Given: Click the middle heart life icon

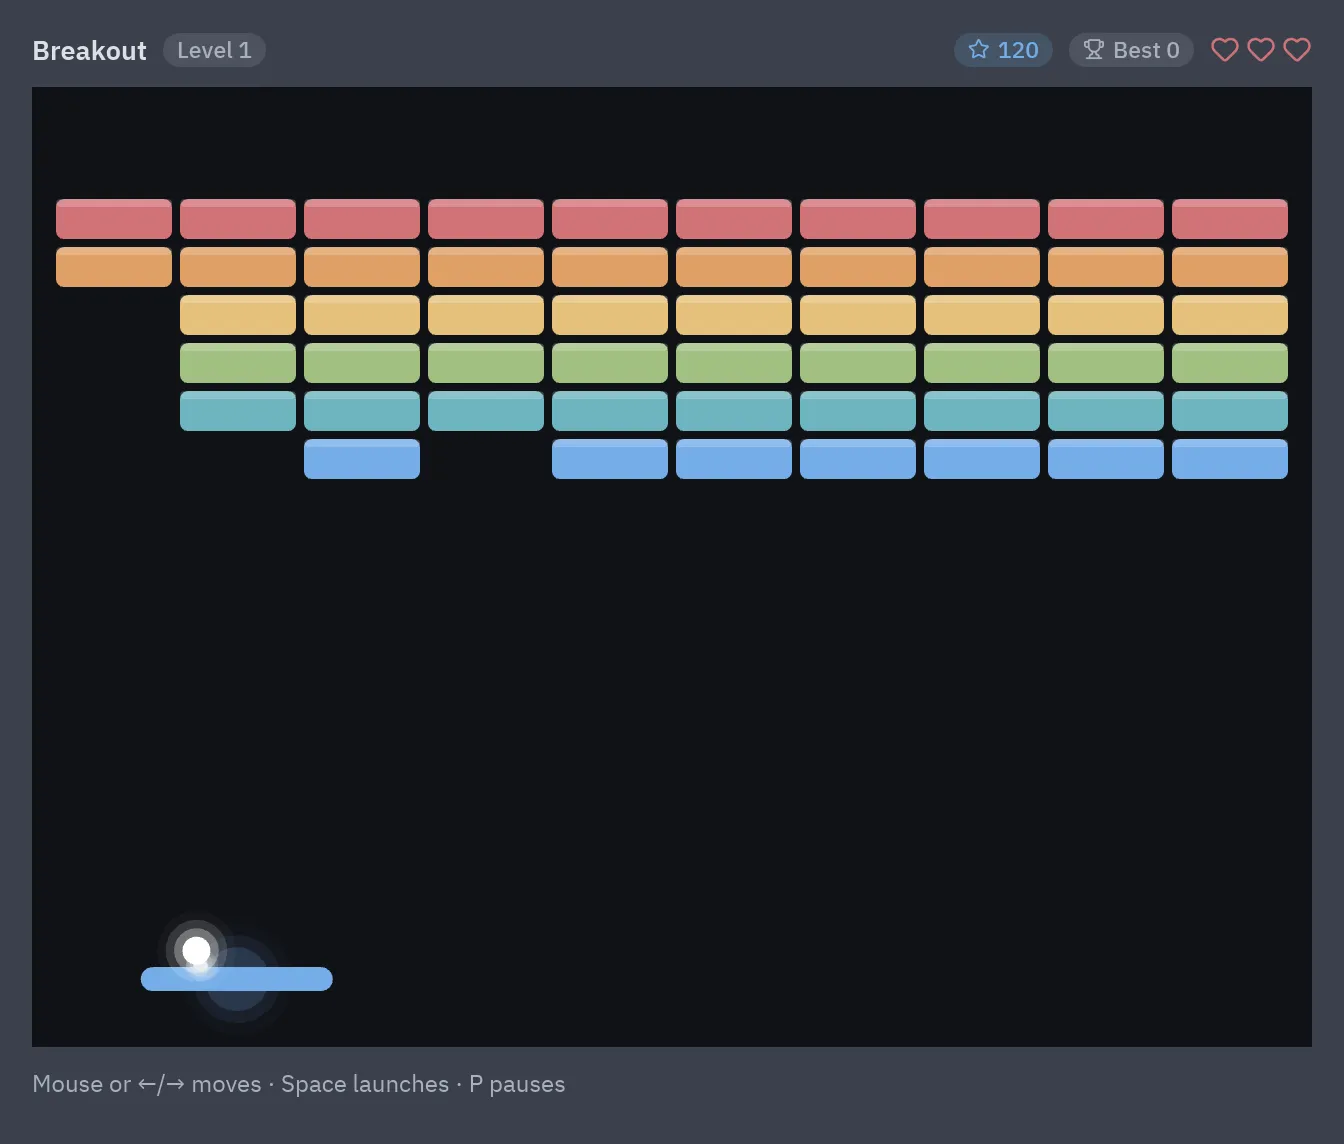Looking at the screenshot, I should coord(1261,50).
